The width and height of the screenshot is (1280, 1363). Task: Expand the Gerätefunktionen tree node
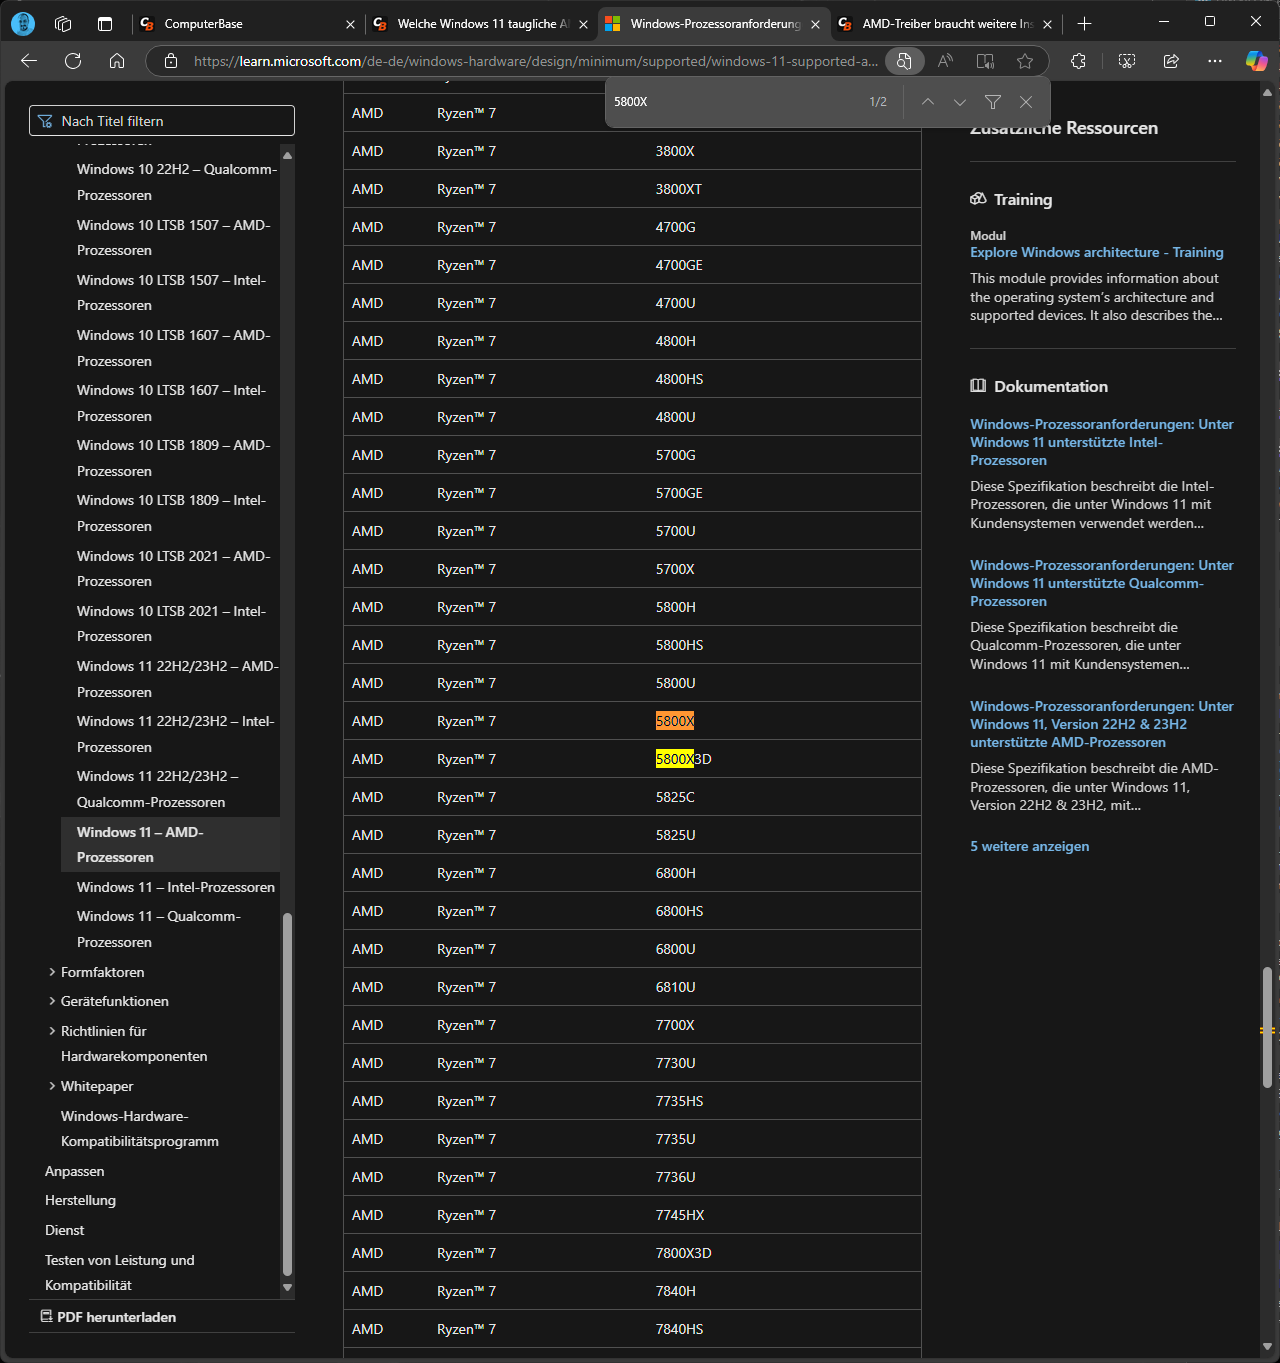52,1001
